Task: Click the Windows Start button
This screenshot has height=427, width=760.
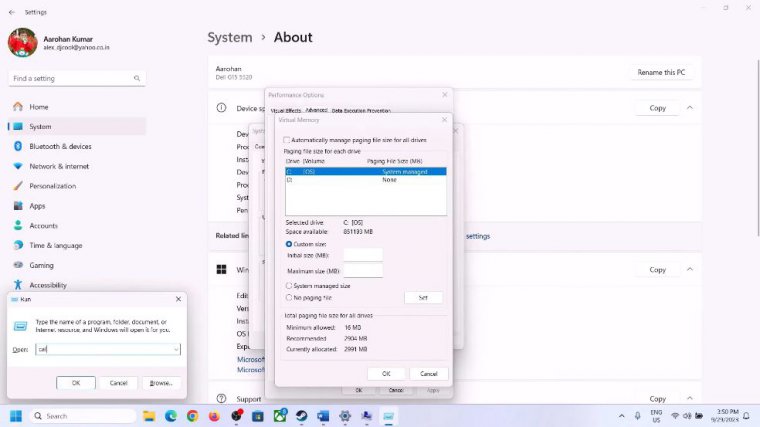Action: (x=16, y=416)
